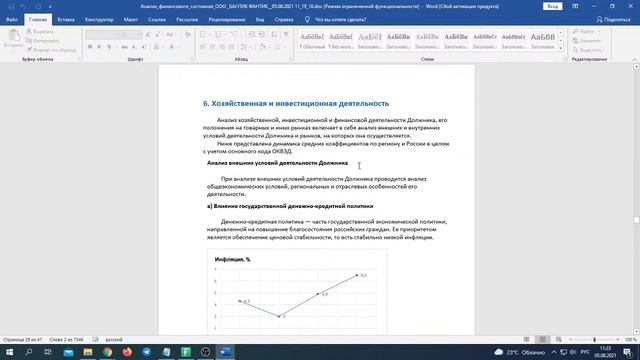Open the Windows Start menu
This screenshot has height=360, width=640.
click(x=9, y=352)
